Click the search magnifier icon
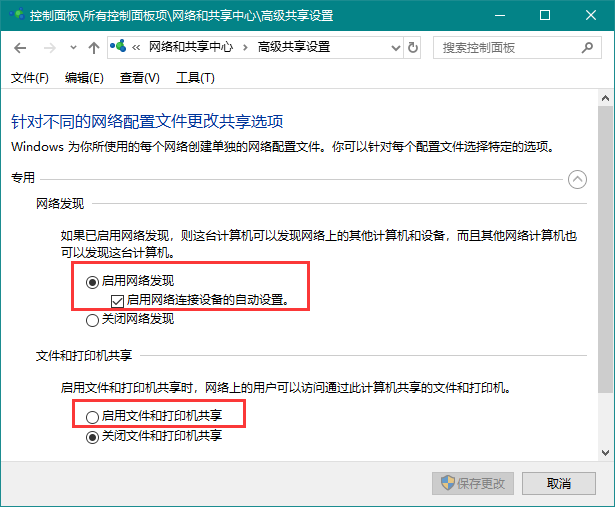615x507 pixels. click(x=587, y=48)
